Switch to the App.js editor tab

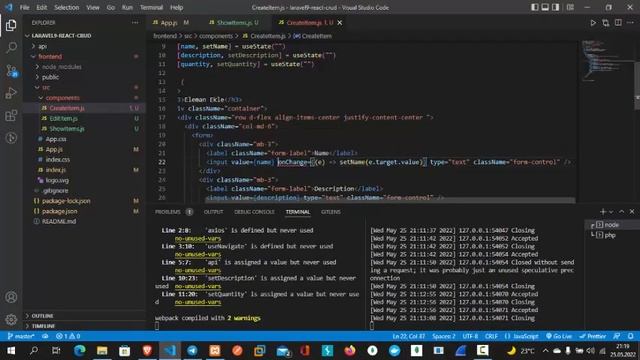(170, 23)
